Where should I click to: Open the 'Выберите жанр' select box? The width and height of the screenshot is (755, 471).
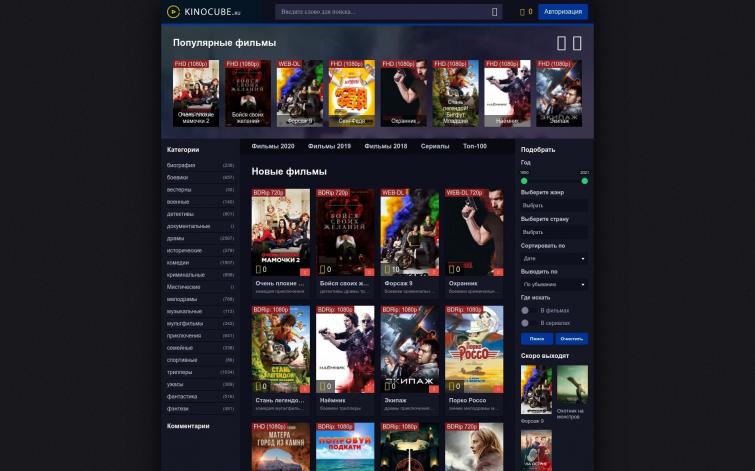[x=554, y=206]
